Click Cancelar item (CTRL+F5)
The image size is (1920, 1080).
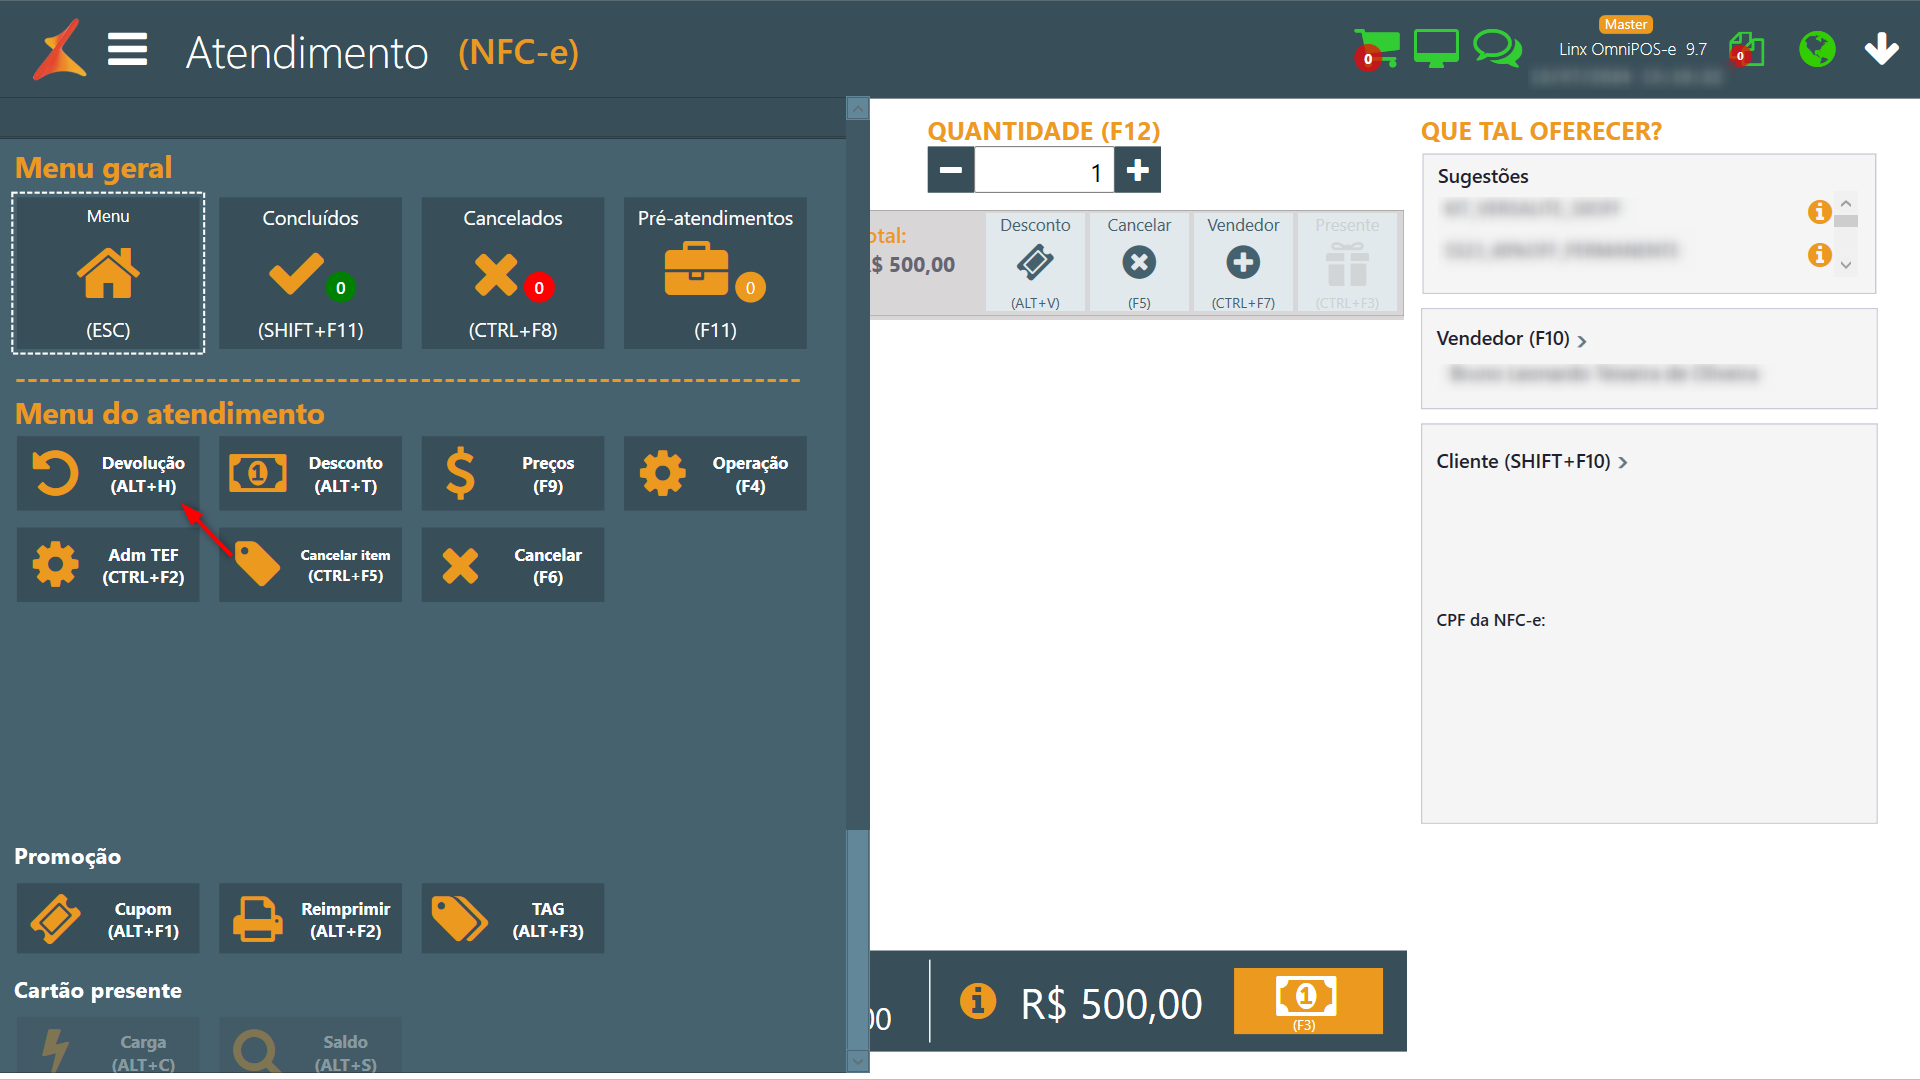coord(310,565)
